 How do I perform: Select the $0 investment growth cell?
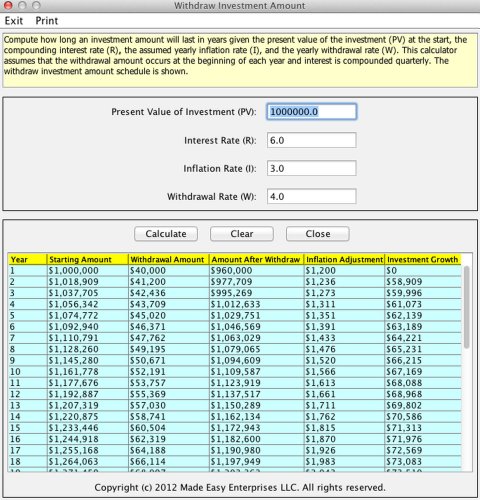pyautogui.click(x=423, y=270)
